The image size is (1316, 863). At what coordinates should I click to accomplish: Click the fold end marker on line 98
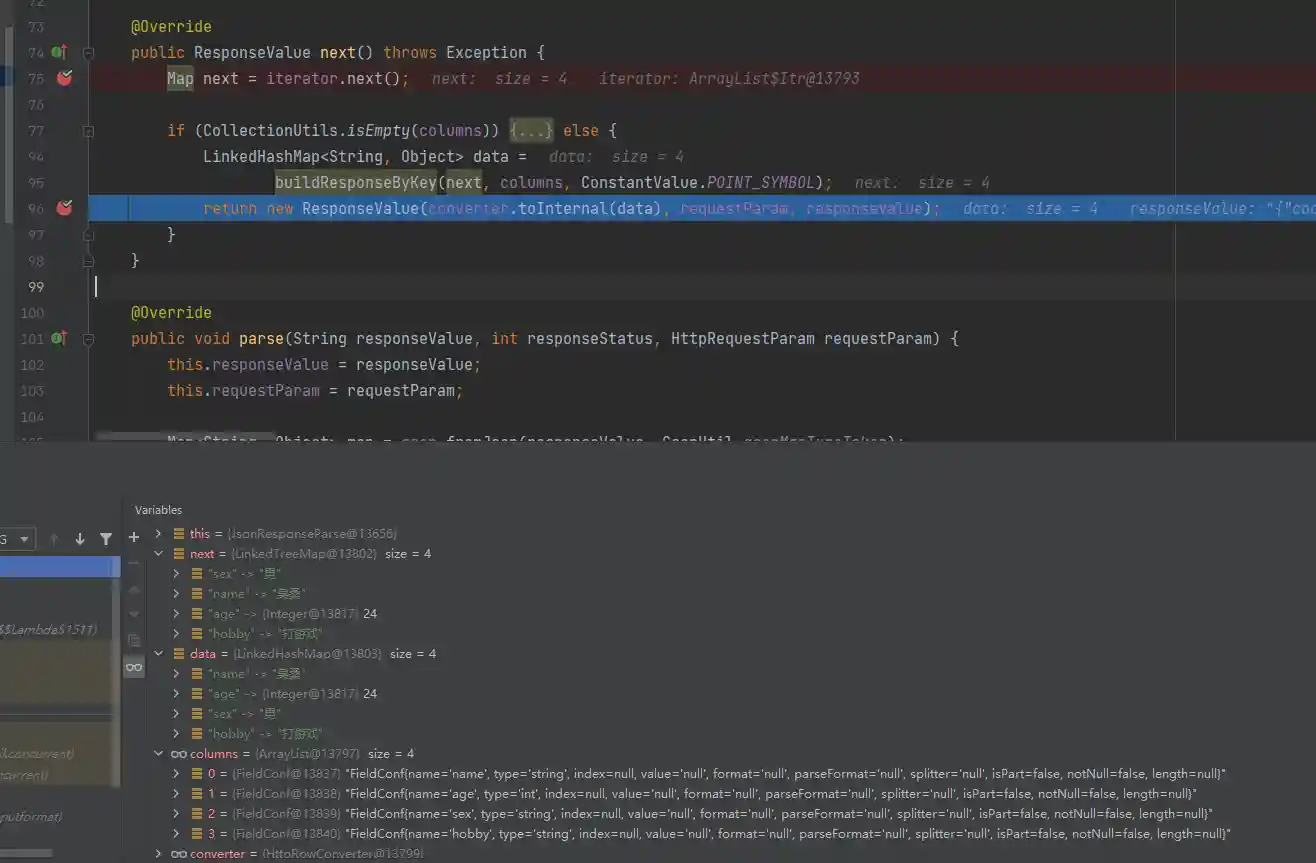pyautogui.click(x=88, y=260)
